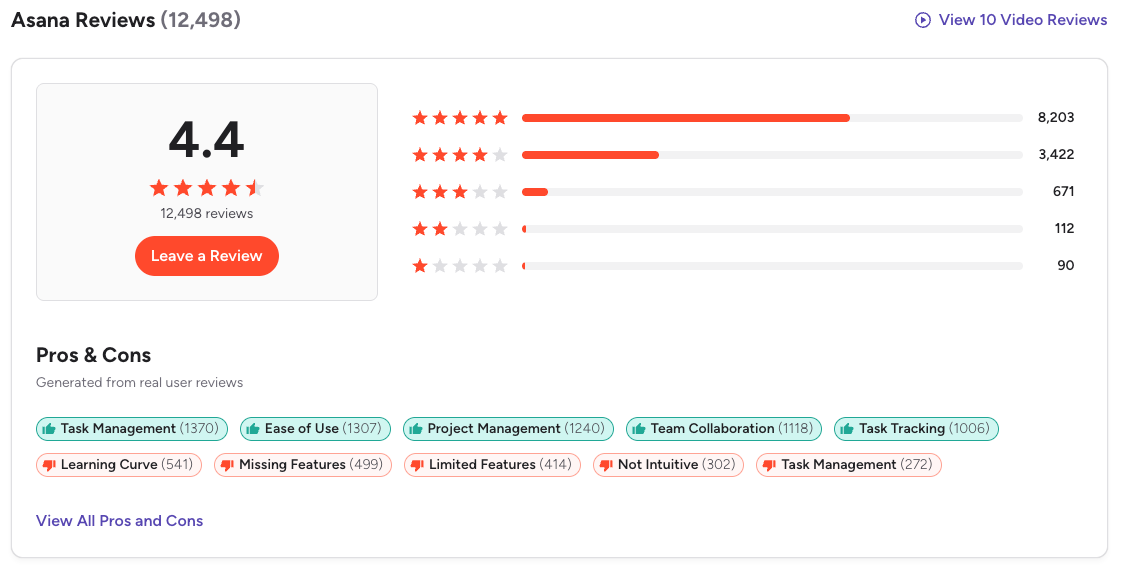Select the Ease of Use pro tag
This screenshot has height=570, width=1140.
point(316,429)
